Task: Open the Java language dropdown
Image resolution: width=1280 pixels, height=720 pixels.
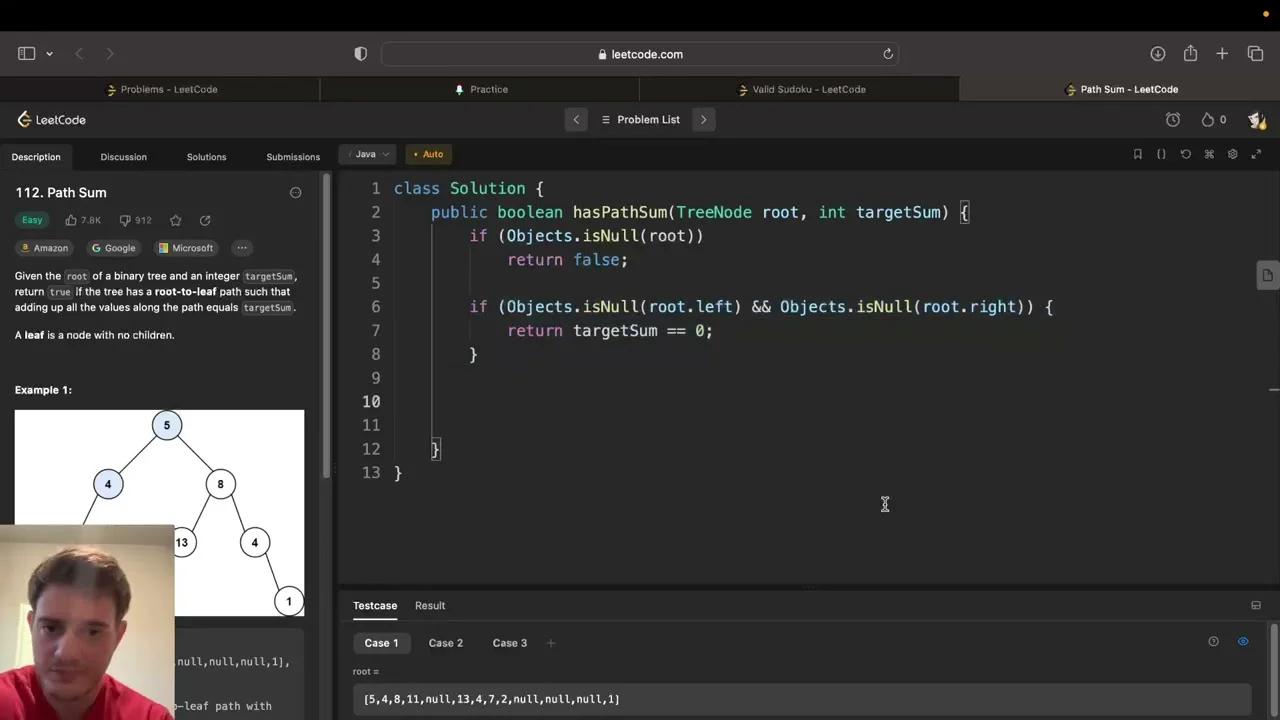Action: [x=367, y=154]
